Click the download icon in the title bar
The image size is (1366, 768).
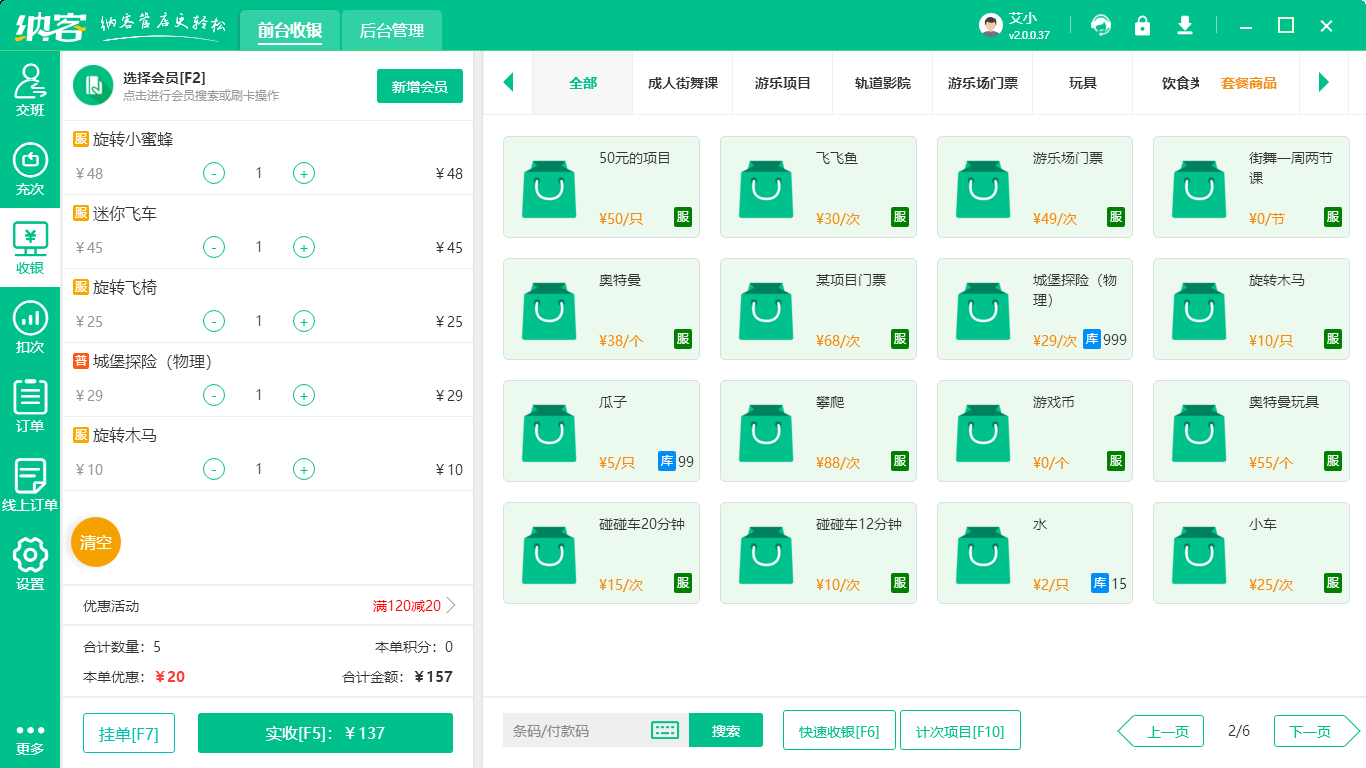click(x=1185, y=24)
